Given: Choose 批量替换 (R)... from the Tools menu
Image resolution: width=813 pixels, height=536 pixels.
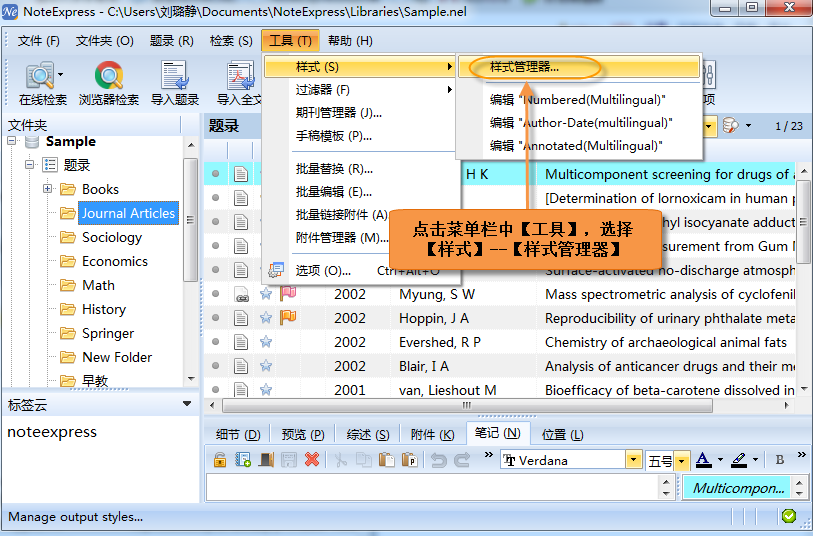Looking at the screenshot, I should tap(334, 168).
